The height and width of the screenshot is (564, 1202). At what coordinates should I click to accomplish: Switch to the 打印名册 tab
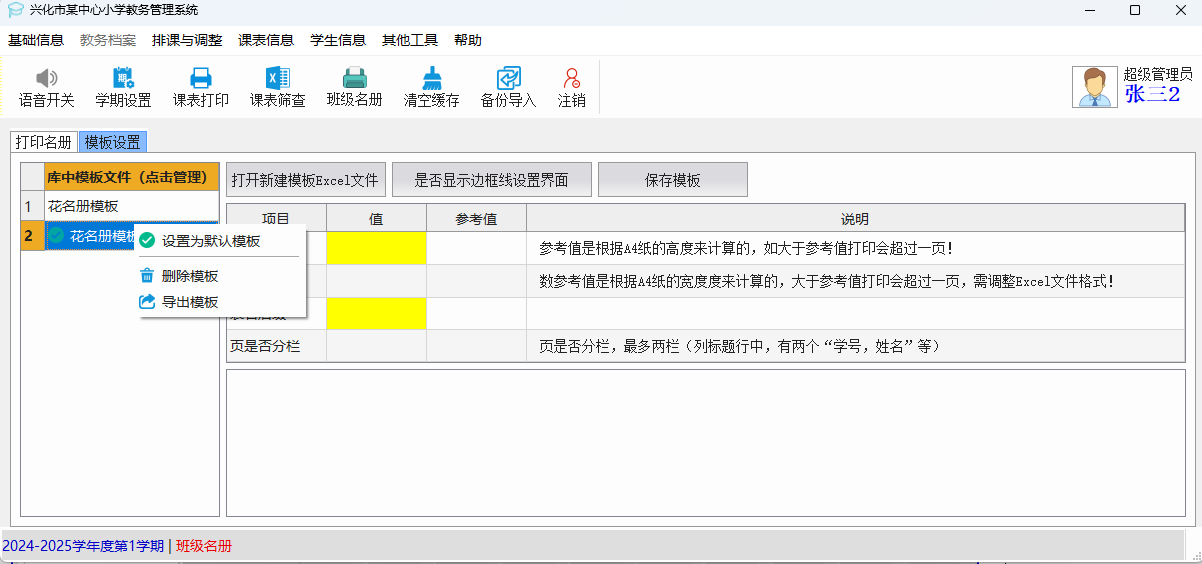click(43, 142)
